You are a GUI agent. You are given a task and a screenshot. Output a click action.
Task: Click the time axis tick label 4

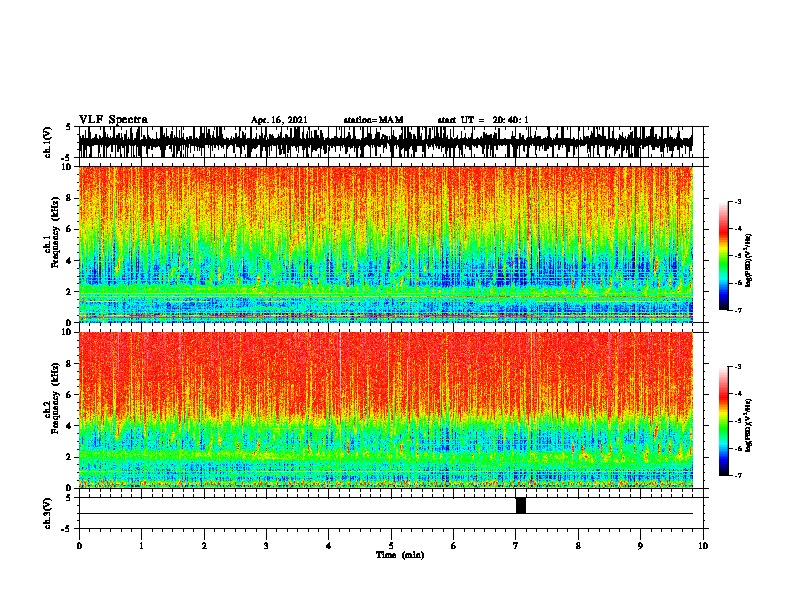click(x=329, y=545)
